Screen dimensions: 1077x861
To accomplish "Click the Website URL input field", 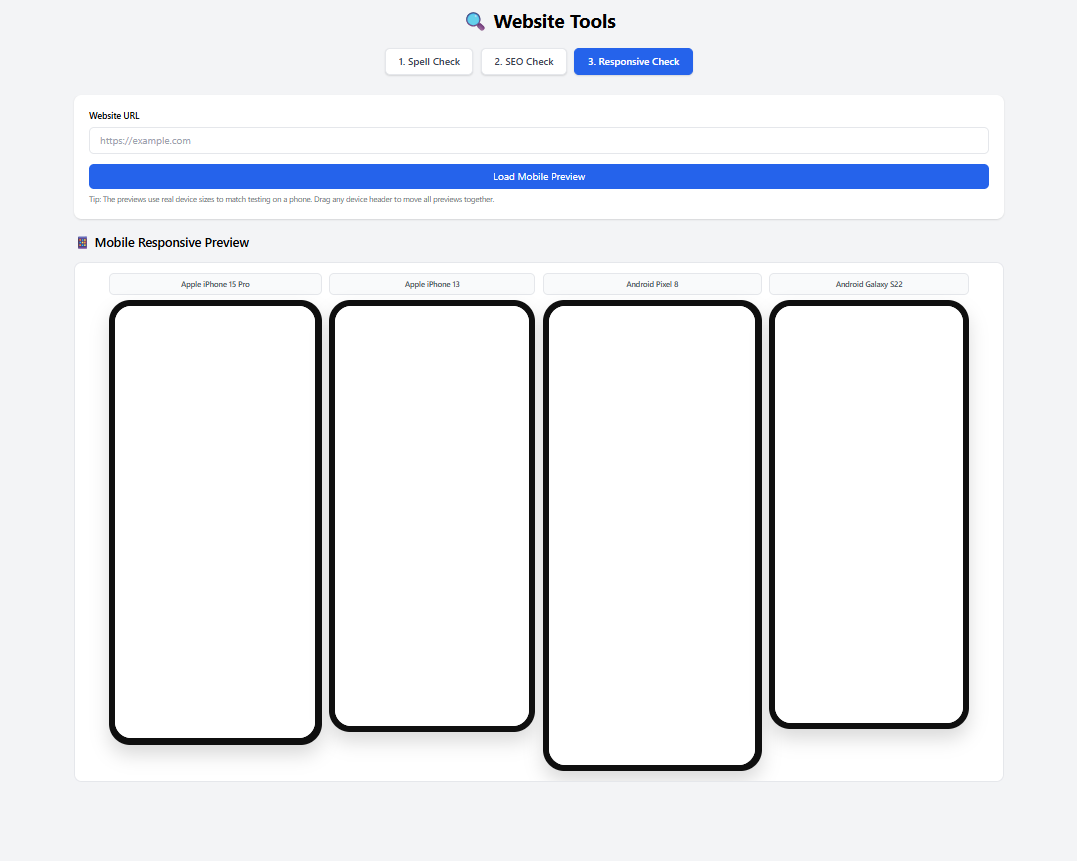I will point(539,140).
